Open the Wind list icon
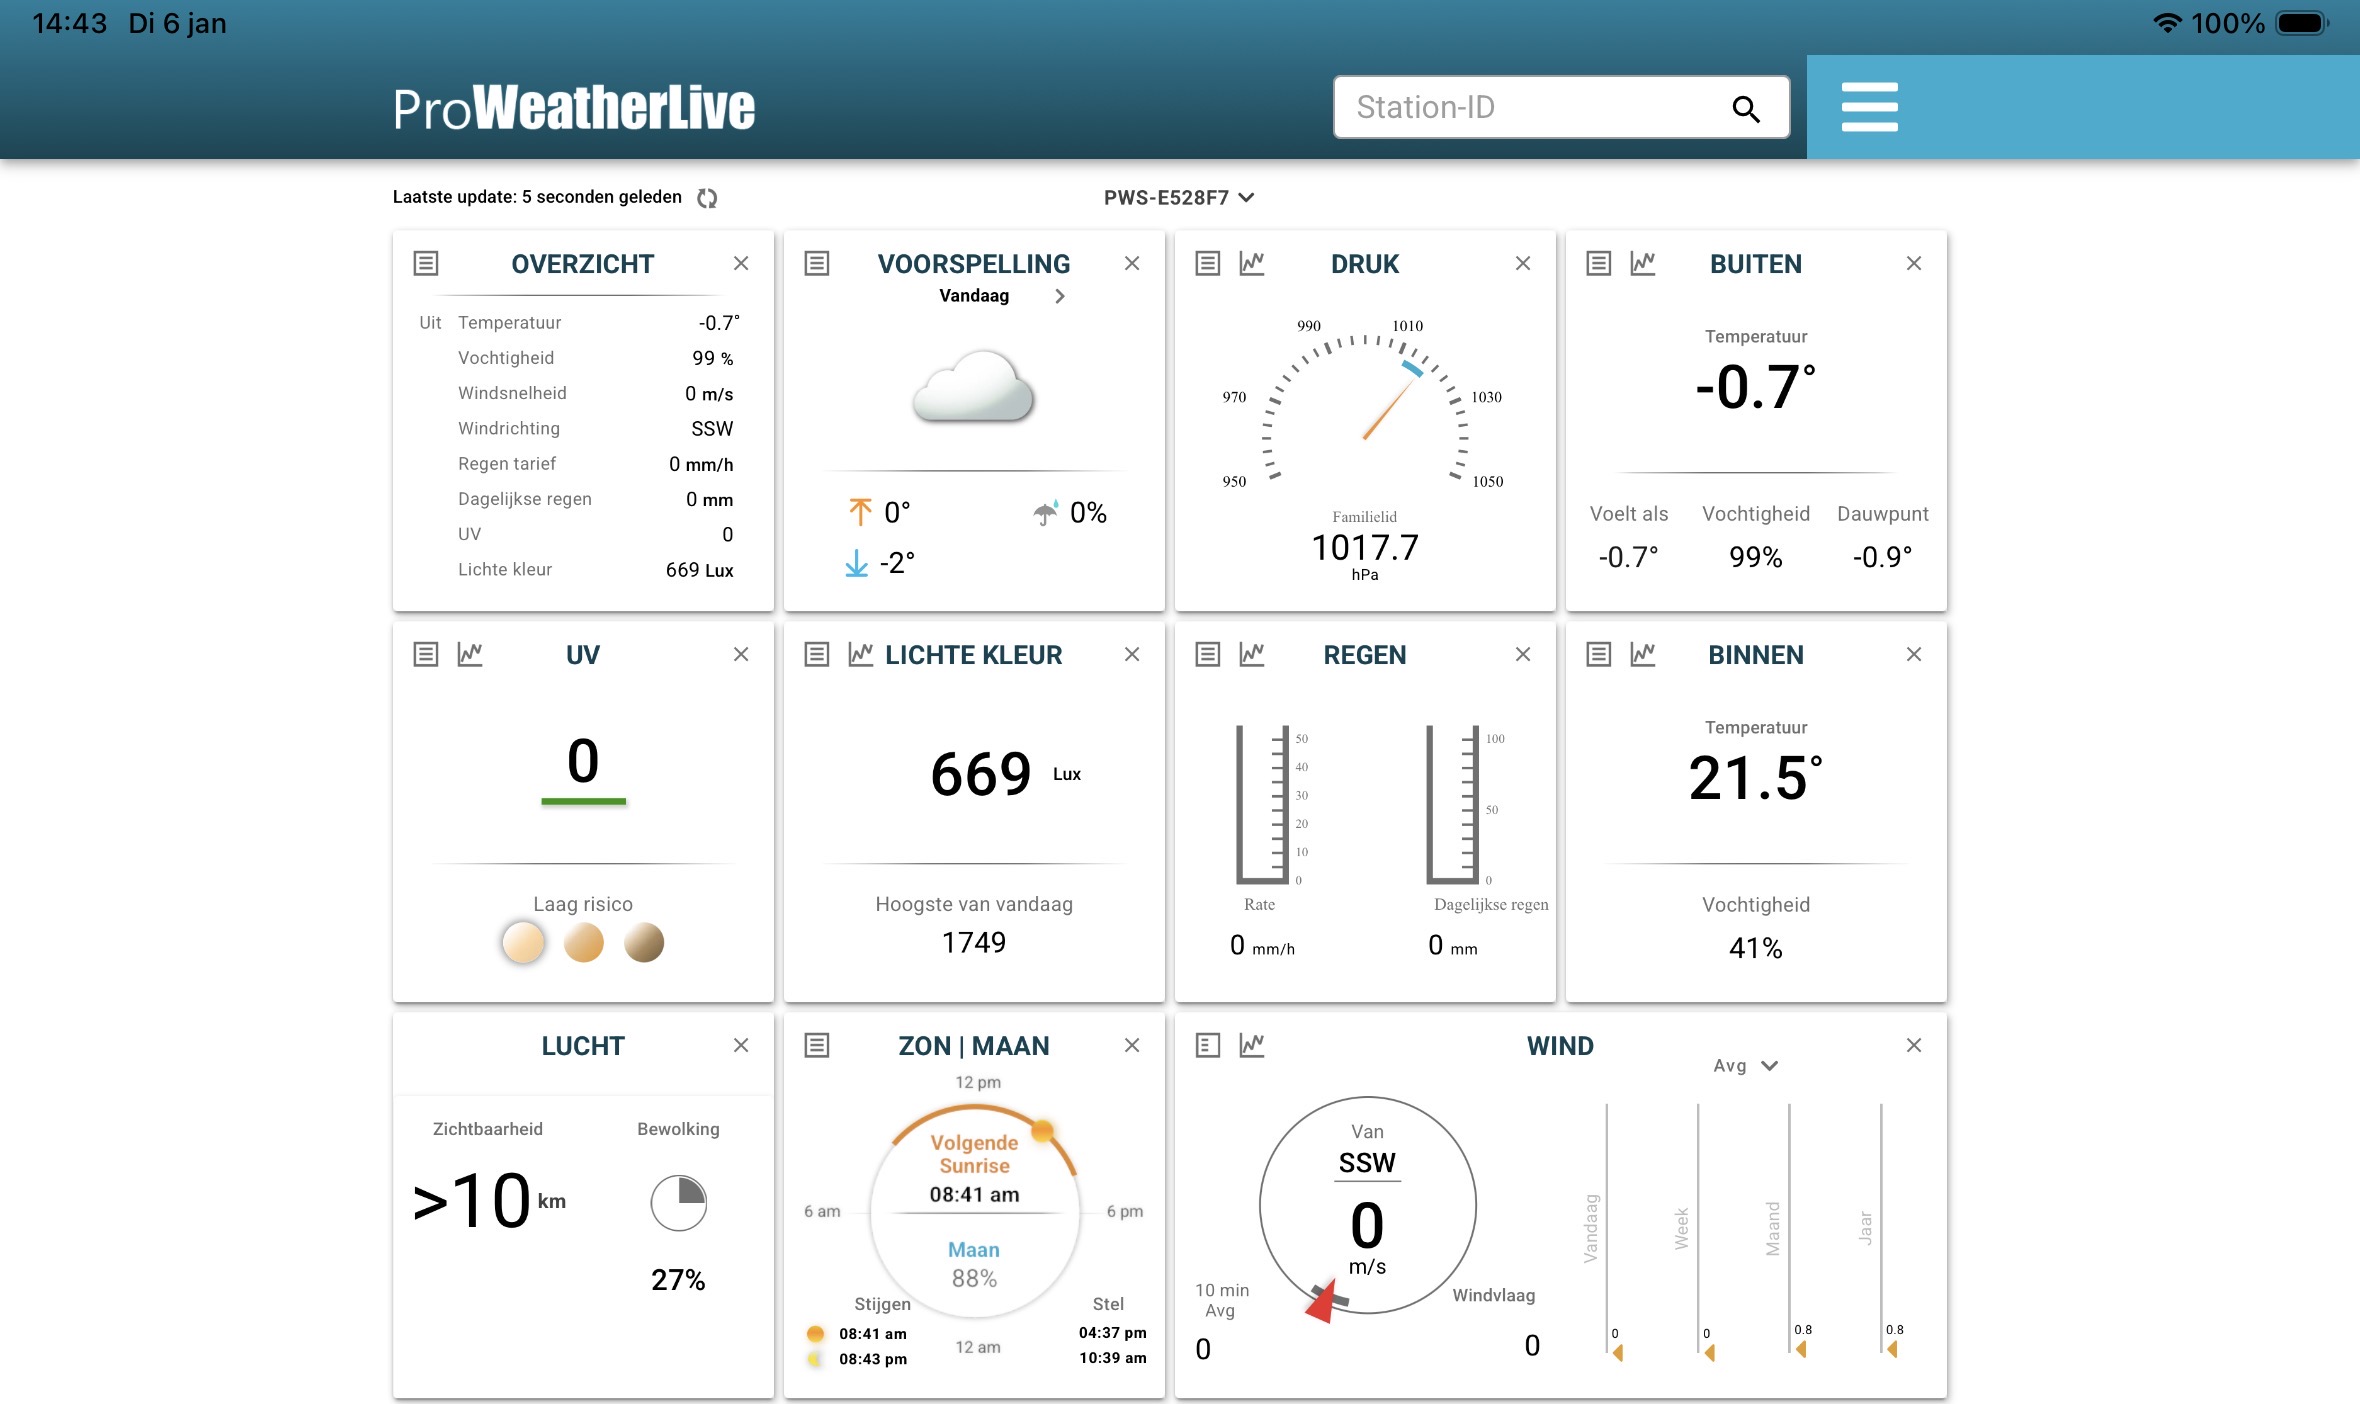The width and height of the screenshot is (2360, 1404). pyautogui.click(x=1208, y=1045)
